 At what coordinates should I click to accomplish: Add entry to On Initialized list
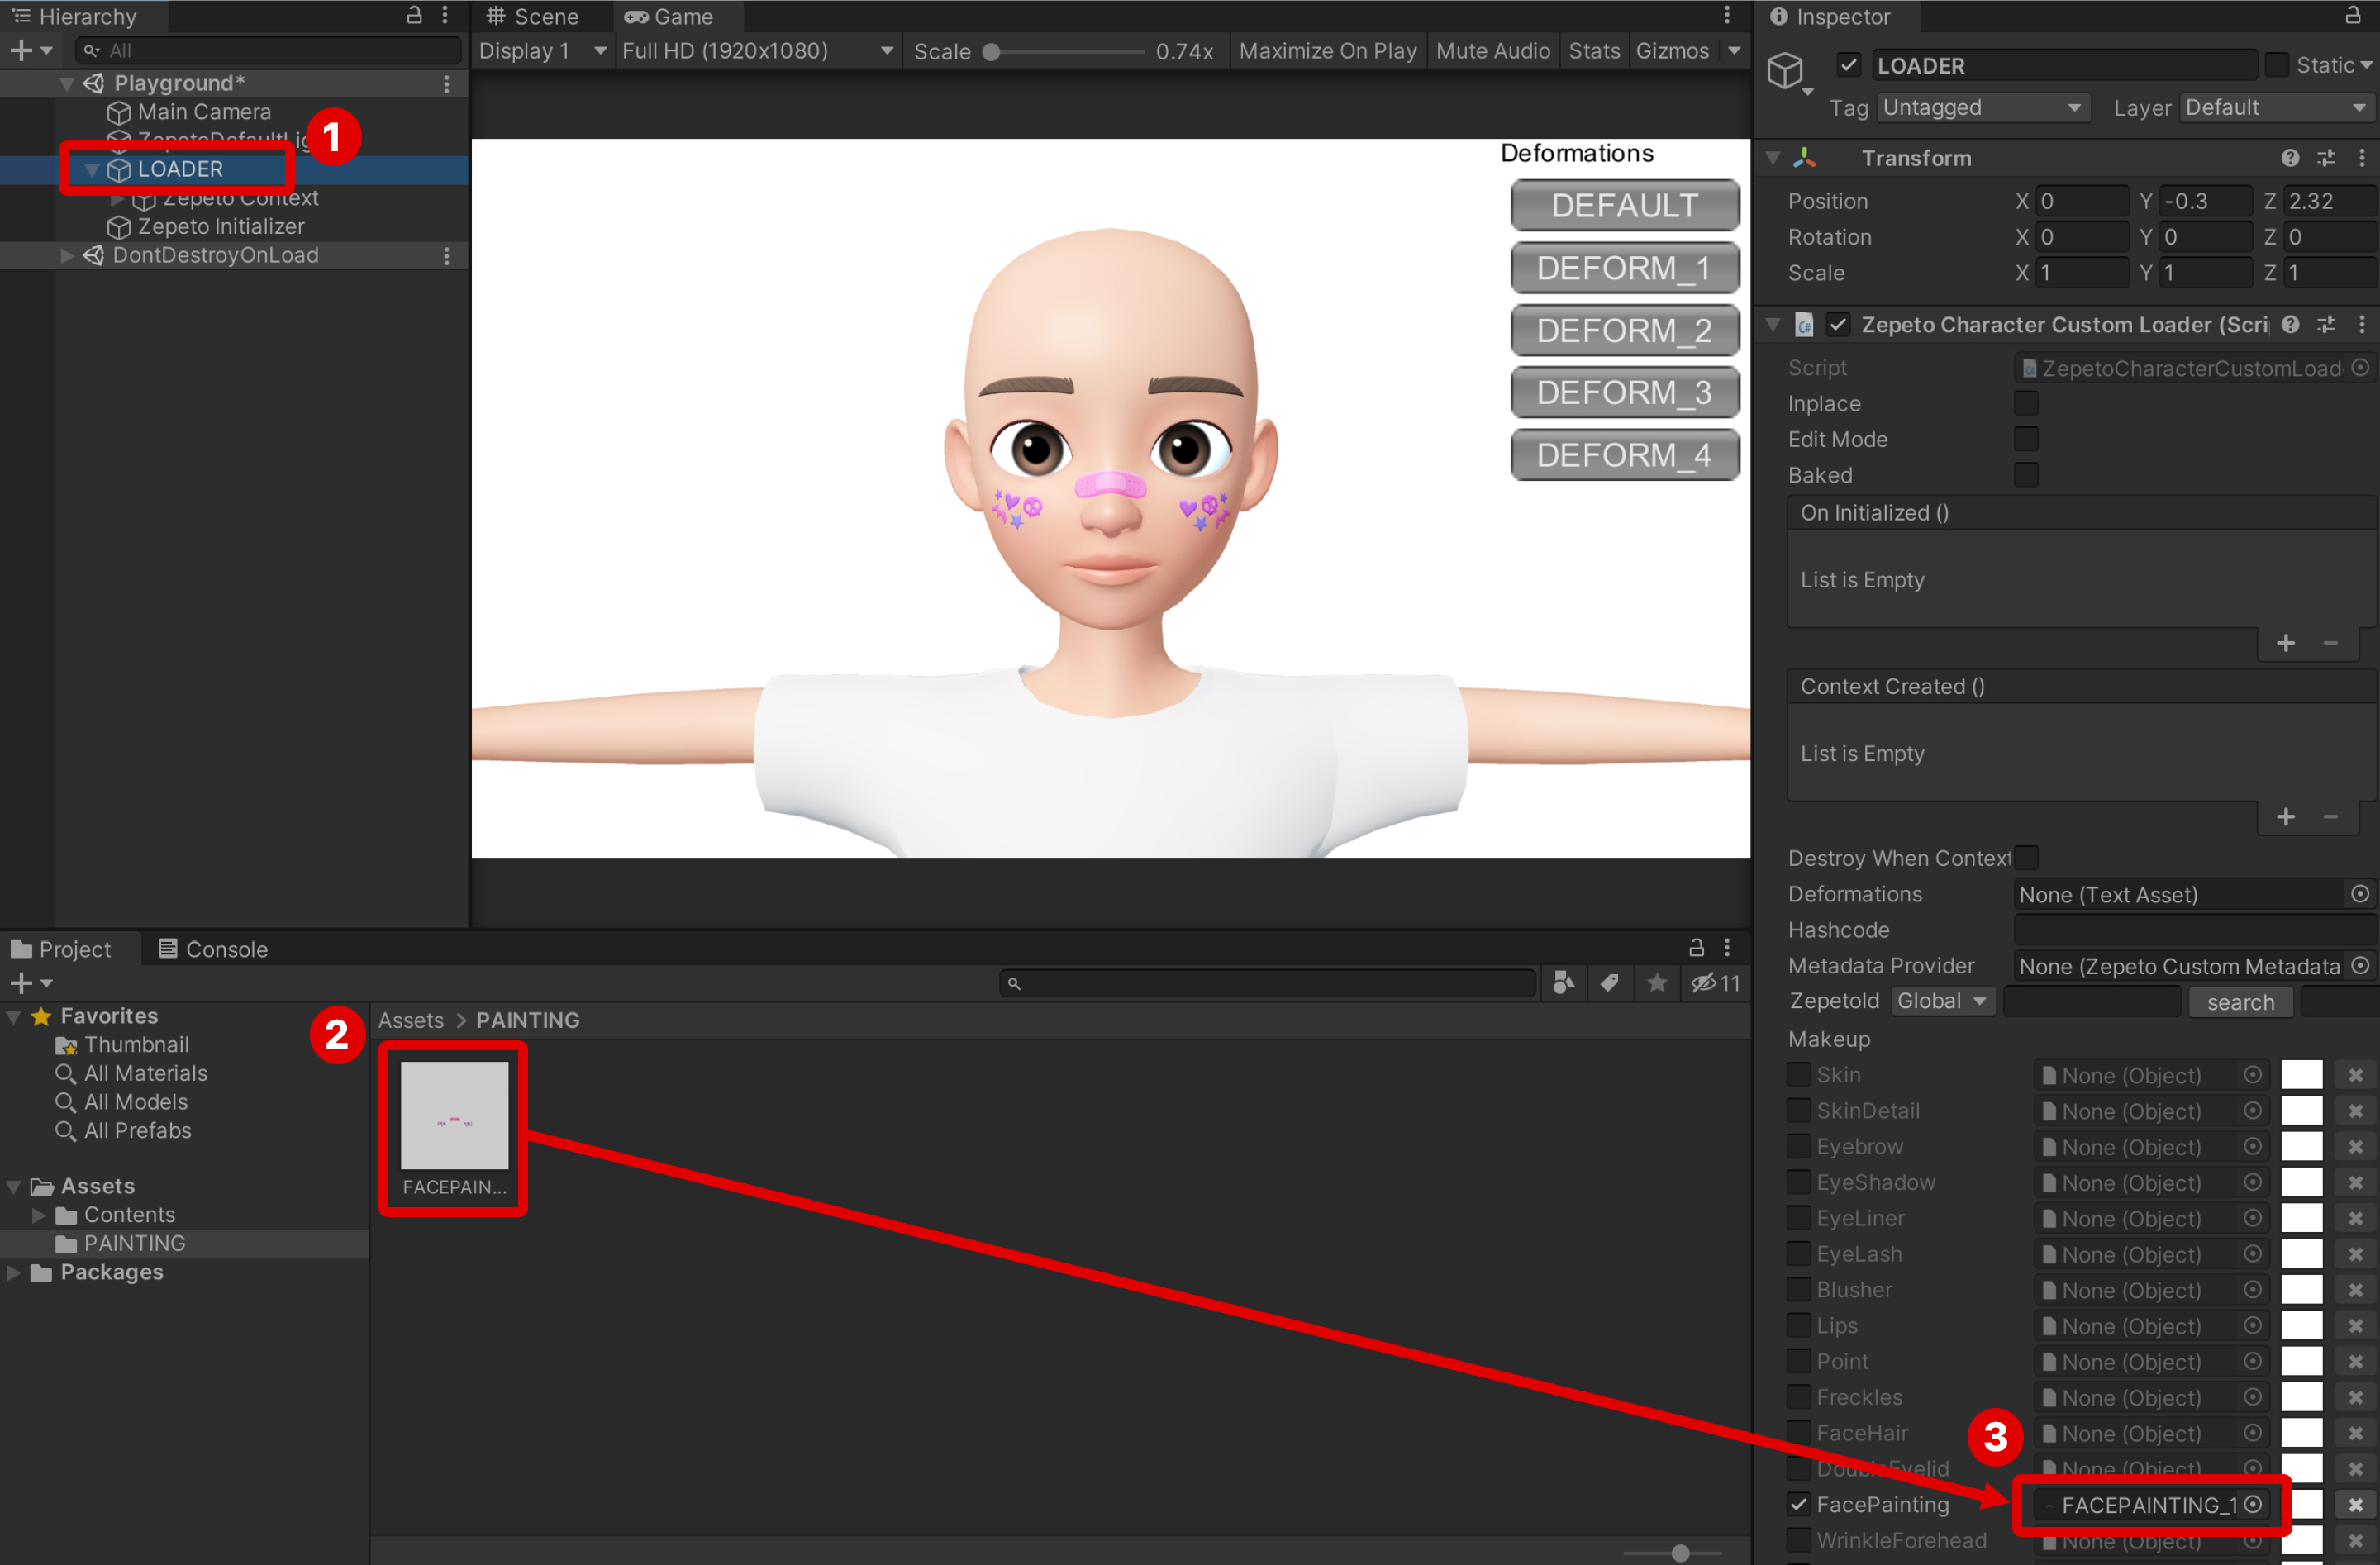2285,644
